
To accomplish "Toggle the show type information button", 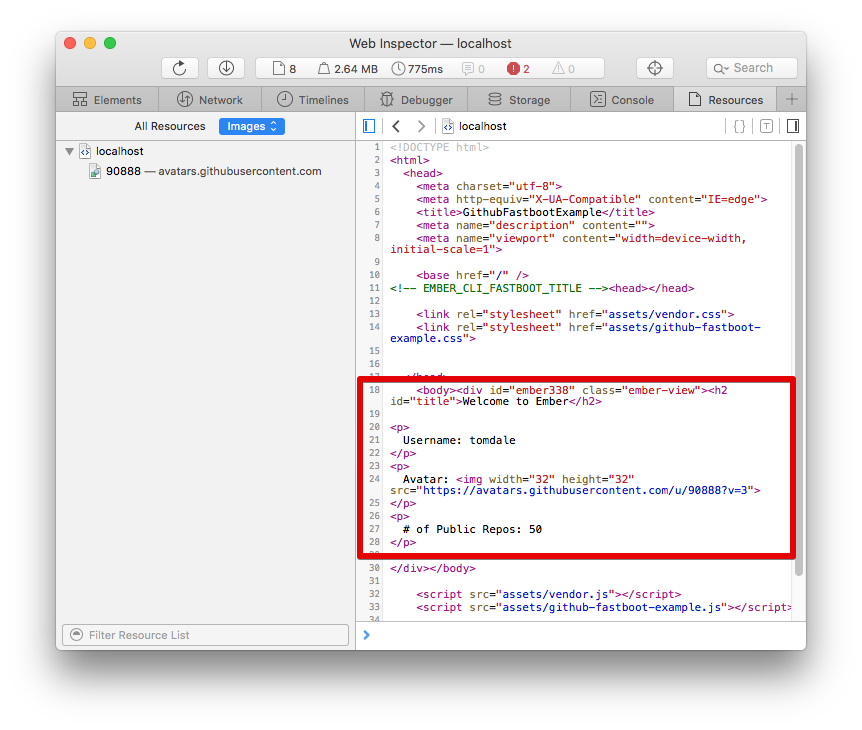I will pos(766,126).
